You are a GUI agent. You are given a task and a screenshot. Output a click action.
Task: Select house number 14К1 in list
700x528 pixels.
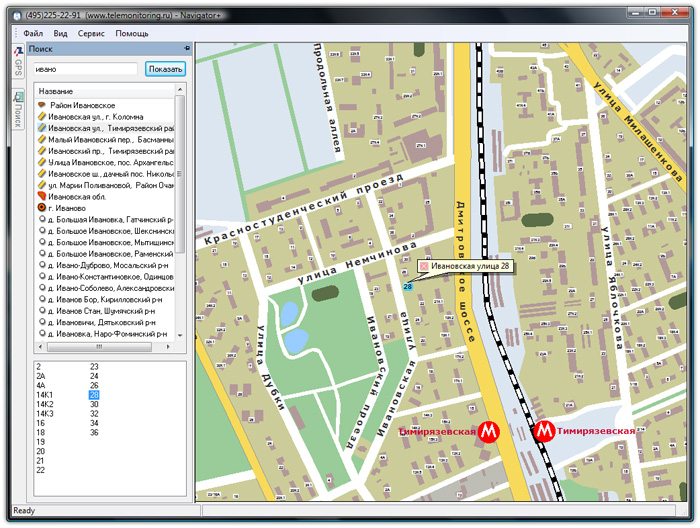[45, 395]
